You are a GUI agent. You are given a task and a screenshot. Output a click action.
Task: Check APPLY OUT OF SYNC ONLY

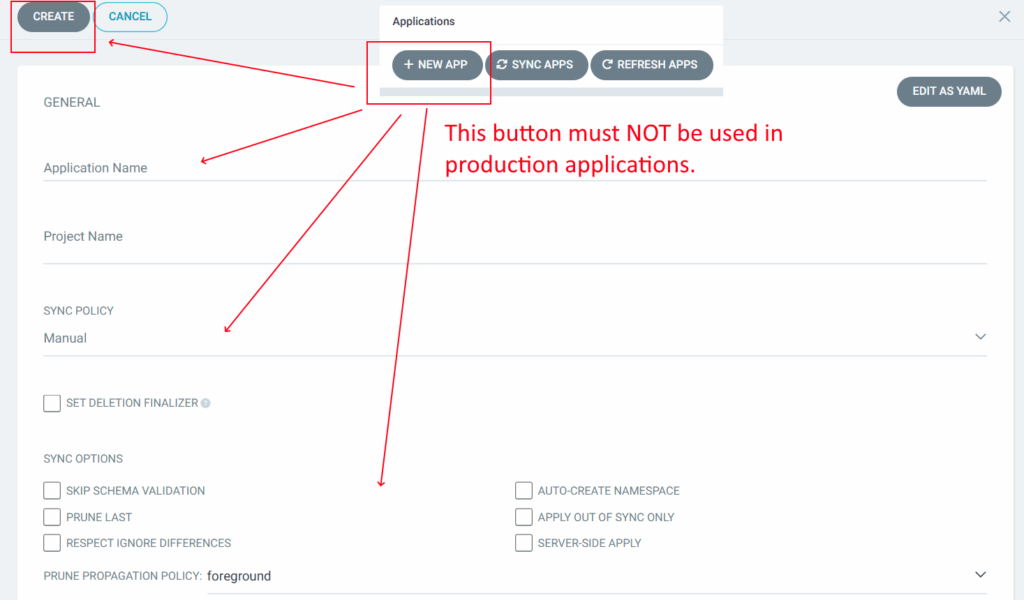pyautogui.click(x=523, y=516)
